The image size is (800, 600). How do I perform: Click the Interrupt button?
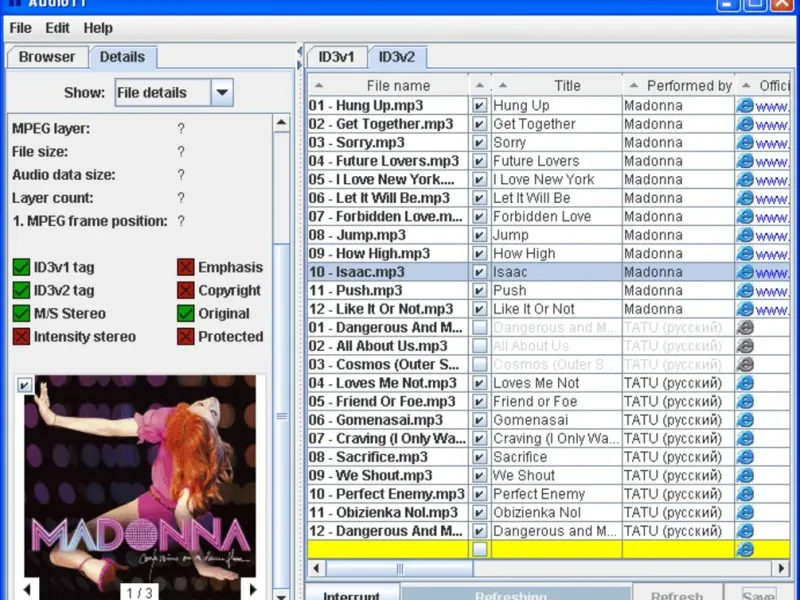point(352,594)
